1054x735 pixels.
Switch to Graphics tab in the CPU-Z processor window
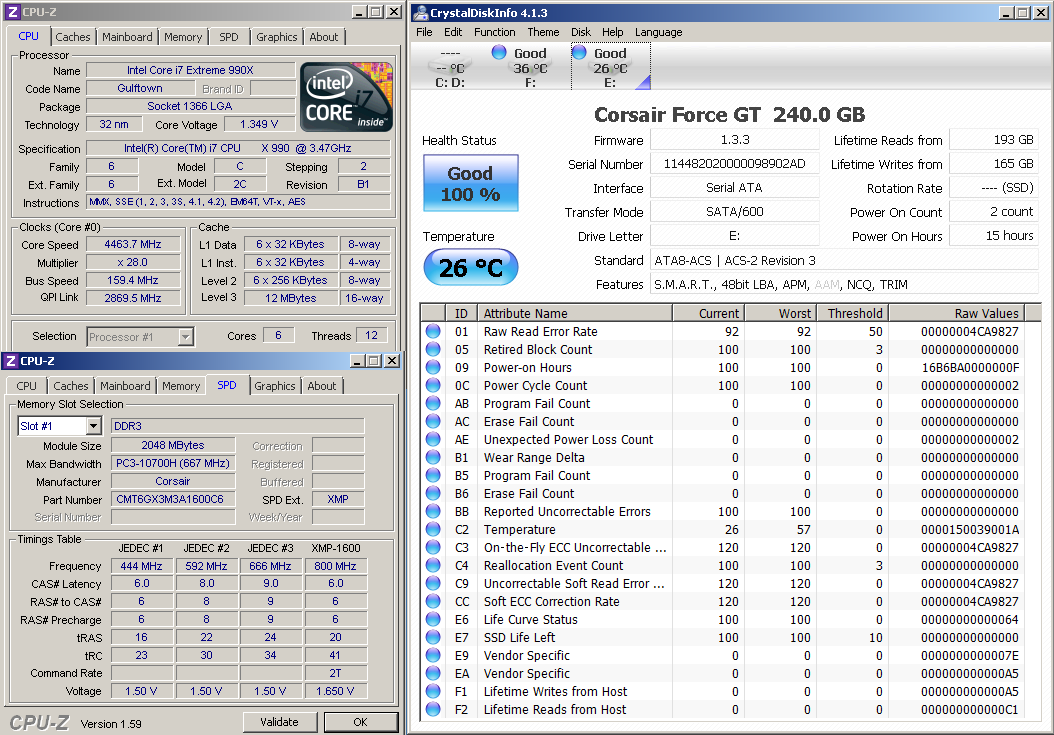pyautogui.click(x=276, y=37)
